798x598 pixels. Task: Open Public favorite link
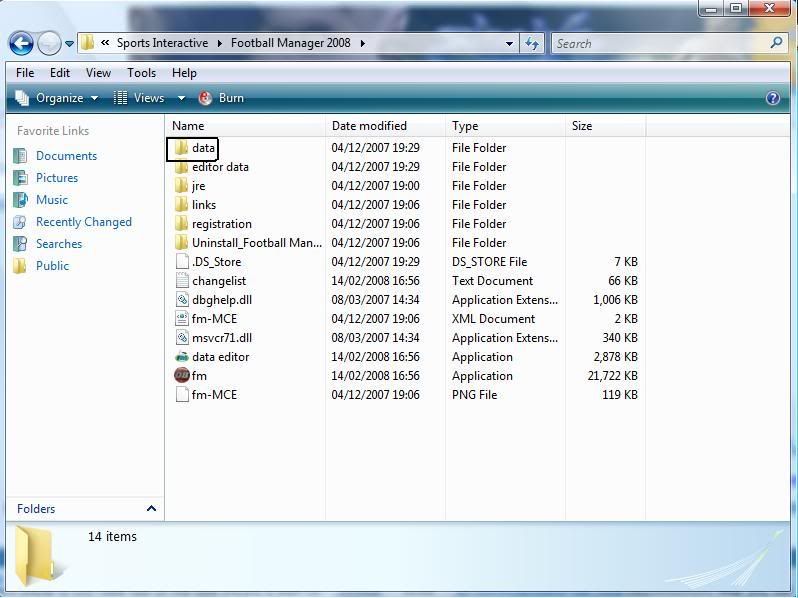(x=52, y=266)
